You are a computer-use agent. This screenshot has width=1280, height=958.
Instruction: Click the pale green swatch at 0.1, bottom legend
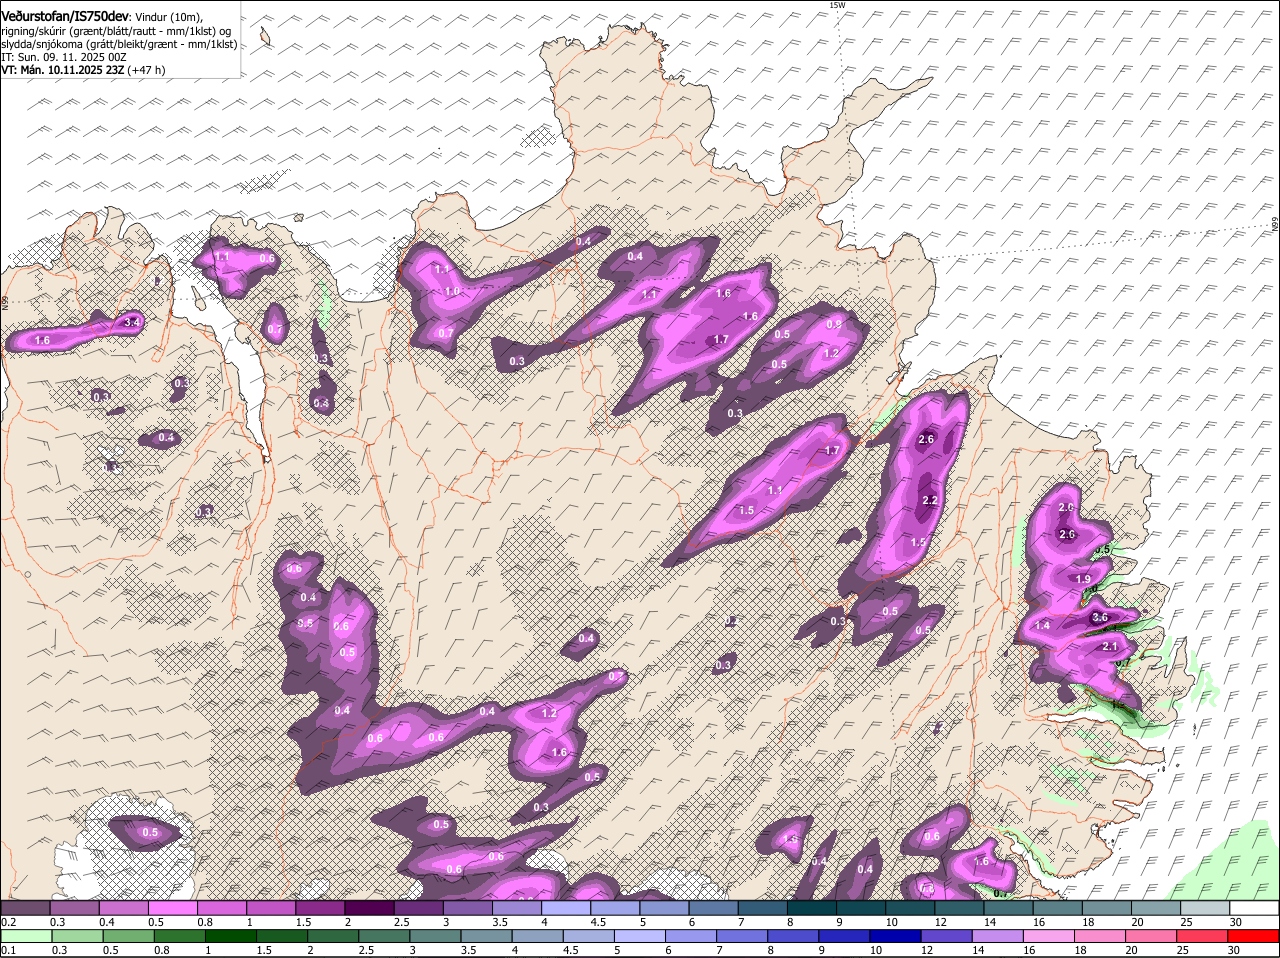point(25,936)
